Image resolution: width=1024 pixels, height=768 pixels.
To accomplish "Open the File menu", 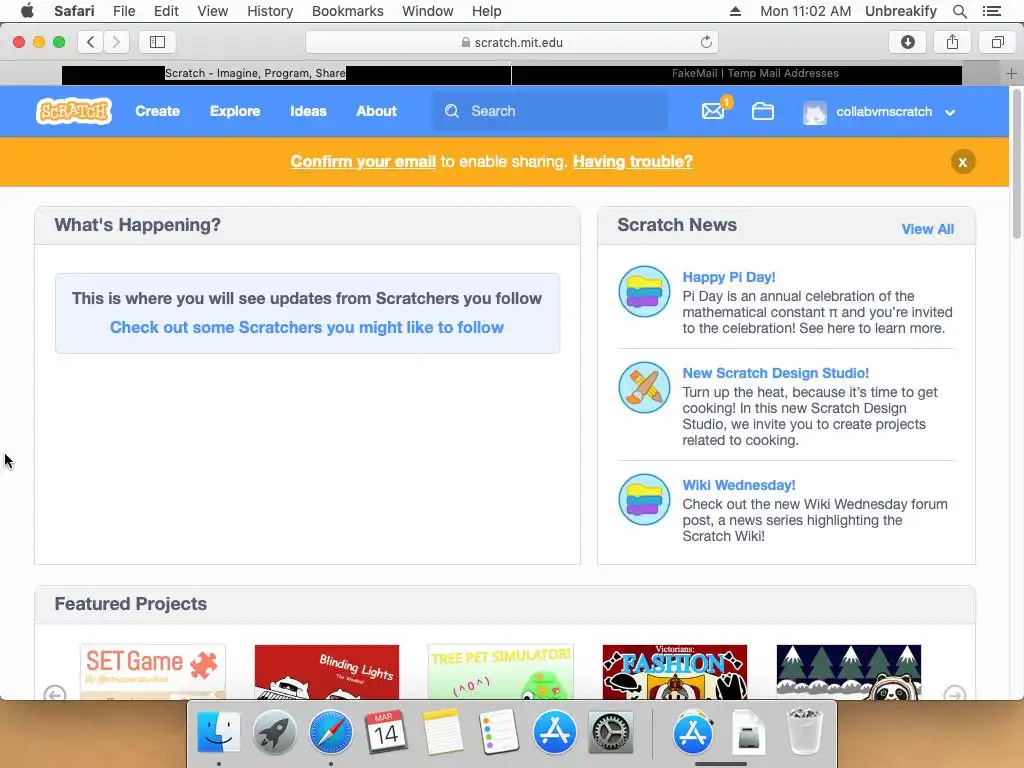I will (123, 11).
